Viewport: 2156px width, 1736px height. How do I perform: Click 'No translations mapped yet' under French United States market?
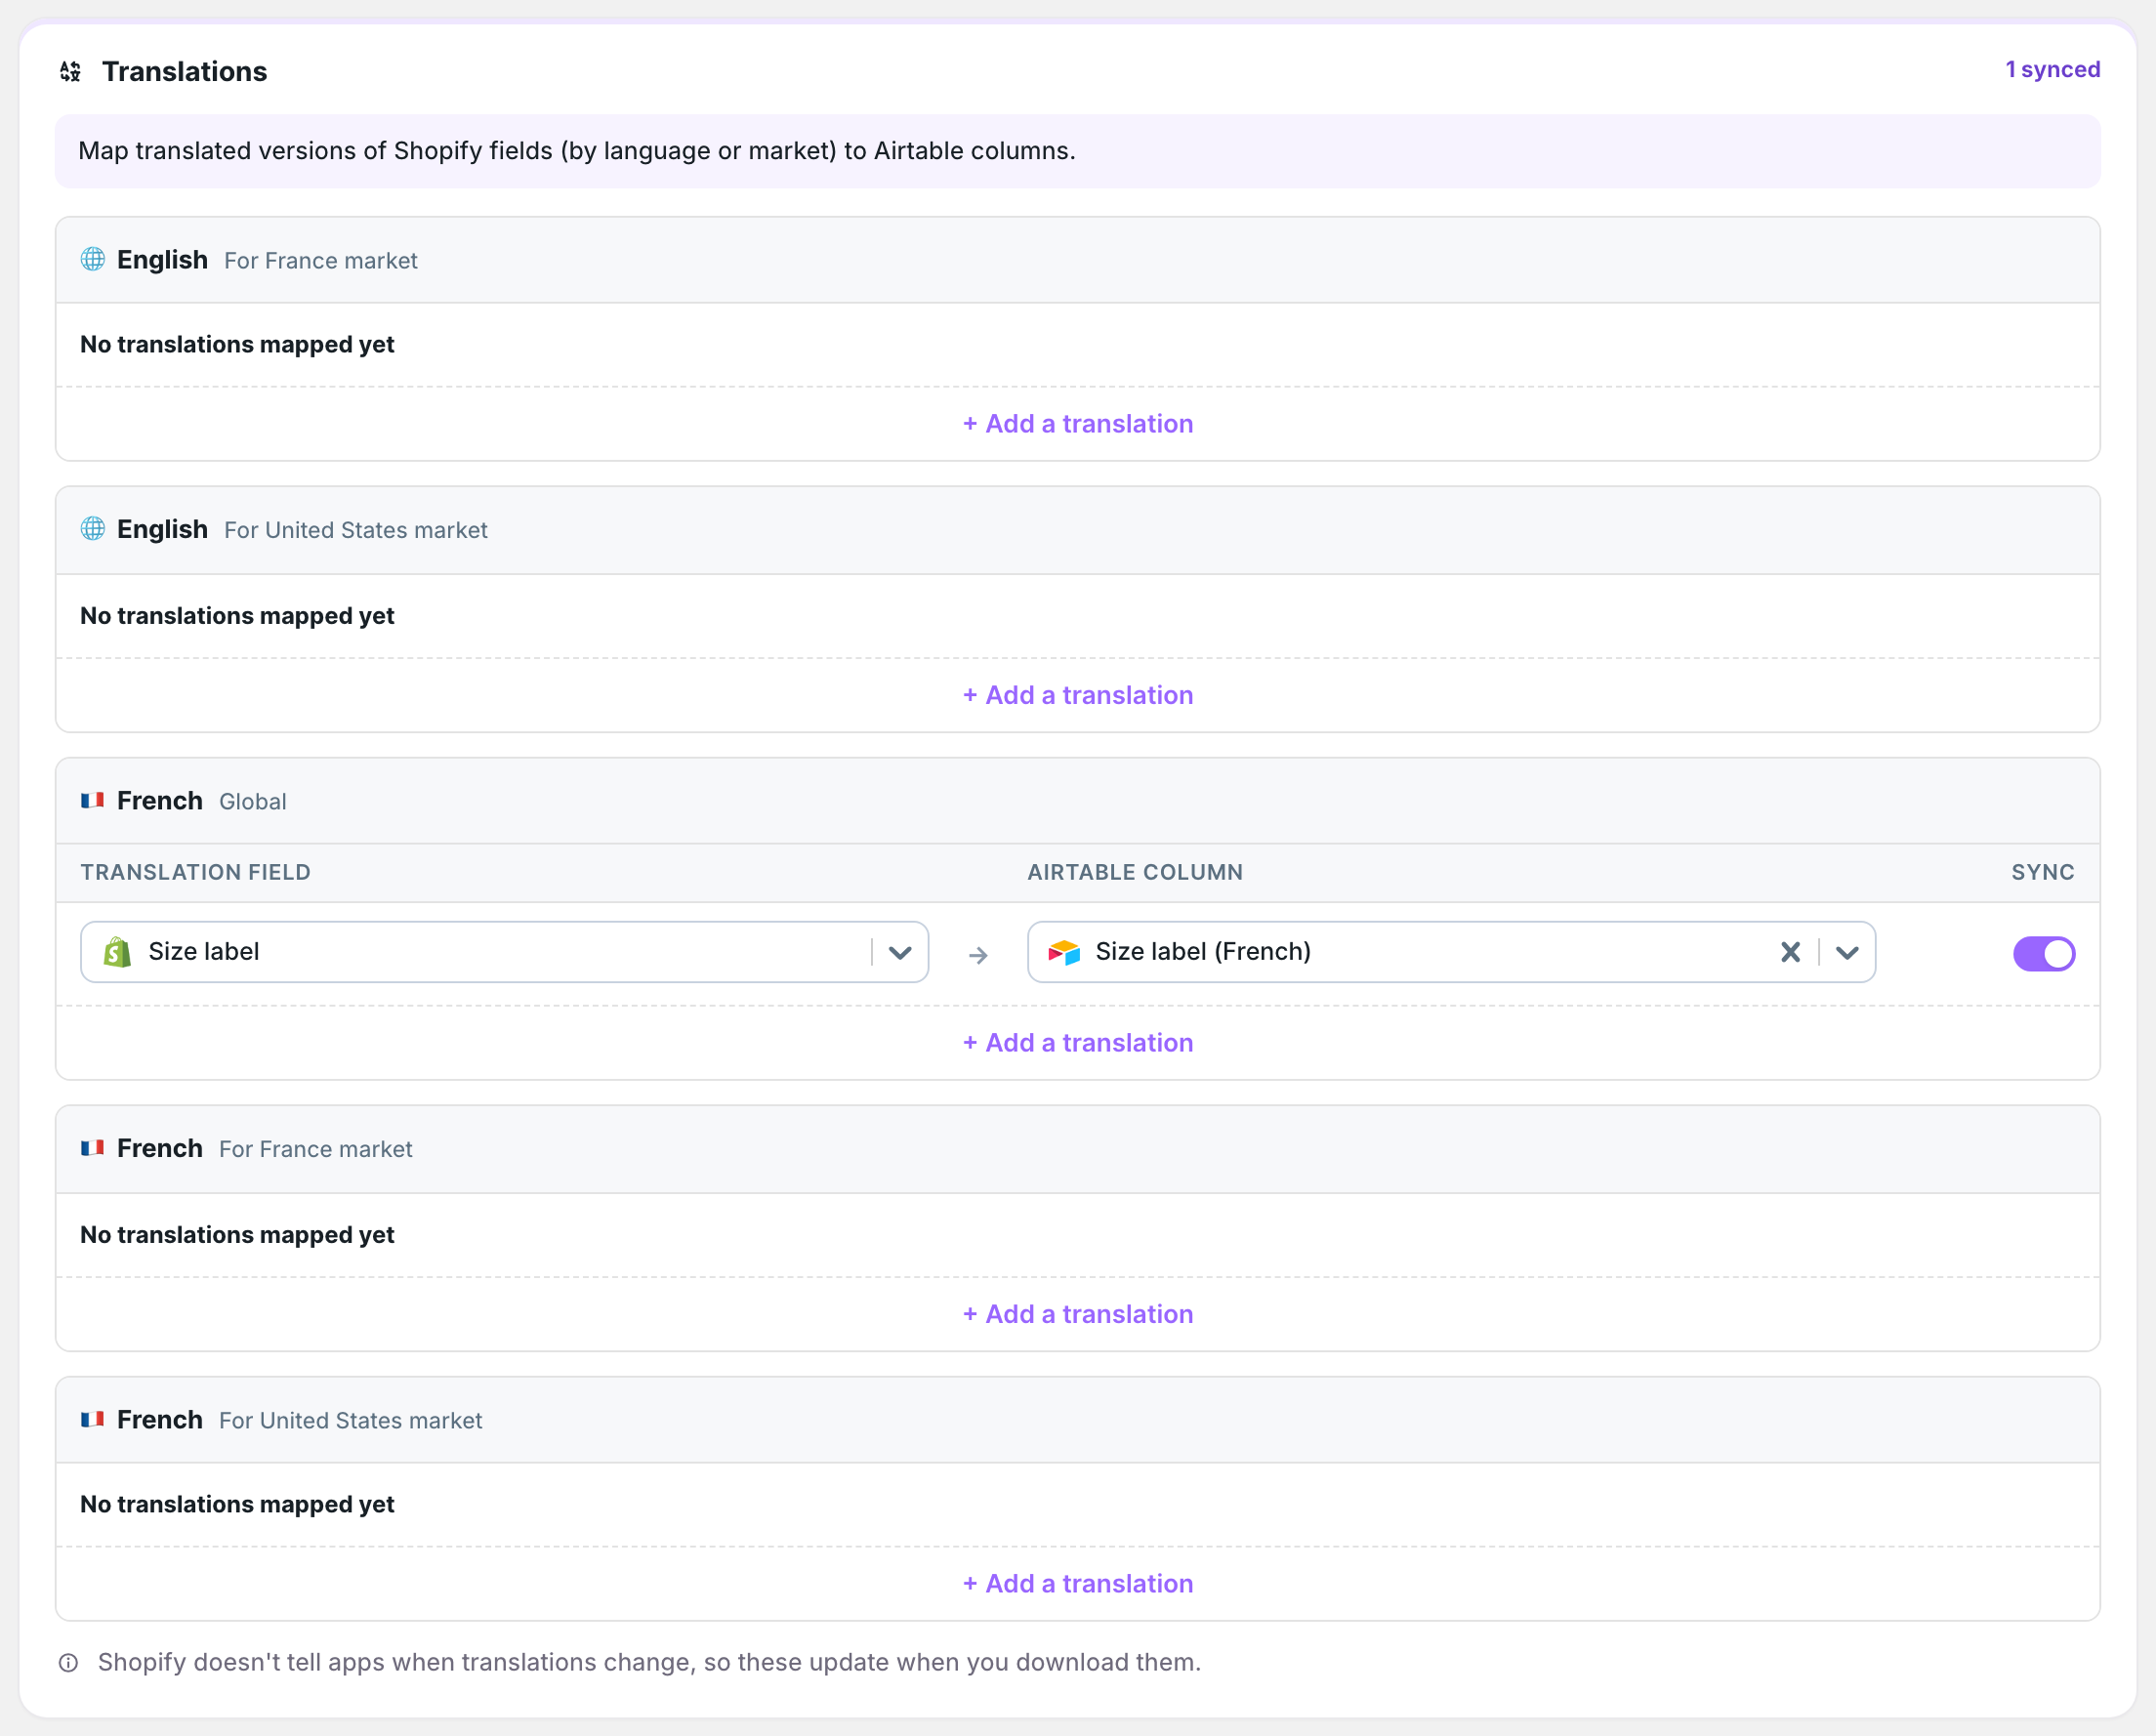point(237,1504)
